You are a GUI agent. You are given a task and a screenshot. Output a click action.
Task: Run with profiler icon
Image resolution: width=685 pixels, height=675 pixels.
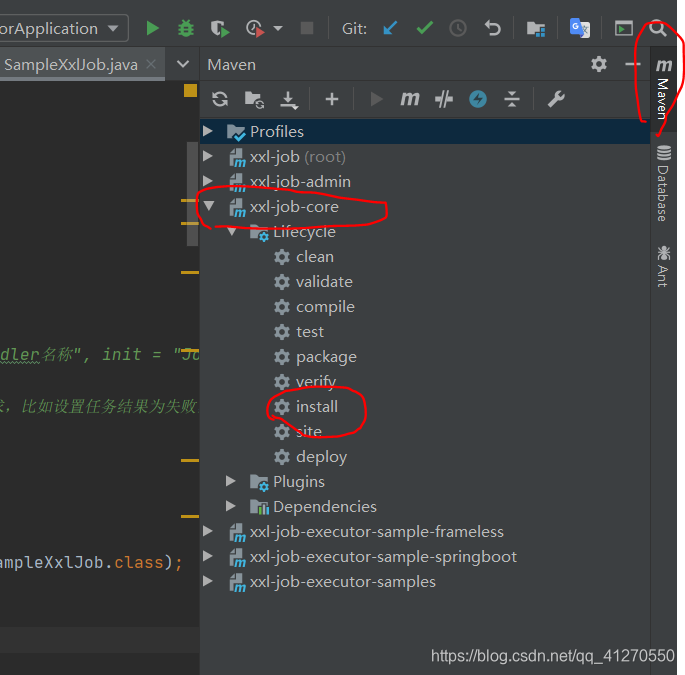pyautogui.click(x=255, y=29)
